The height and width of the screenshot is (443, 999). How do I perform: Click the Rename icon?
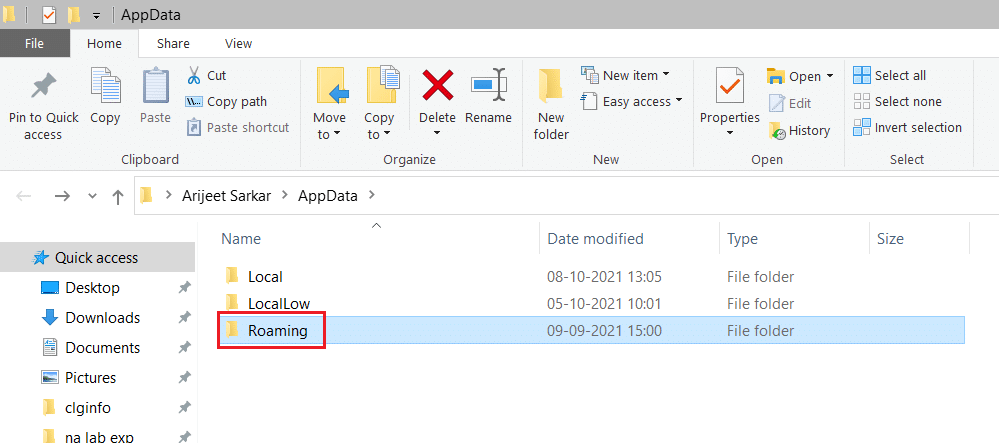488,86
